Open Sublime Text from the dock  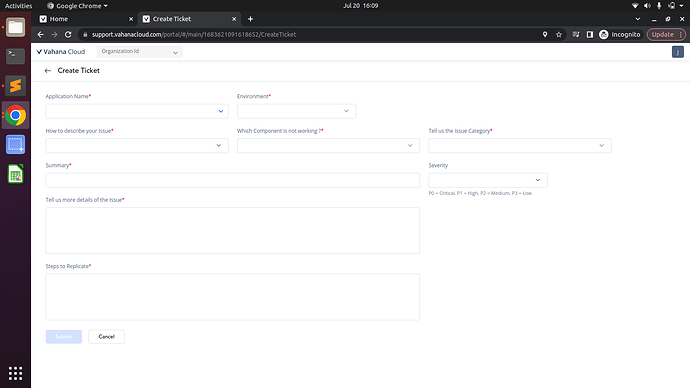[15, 86]
